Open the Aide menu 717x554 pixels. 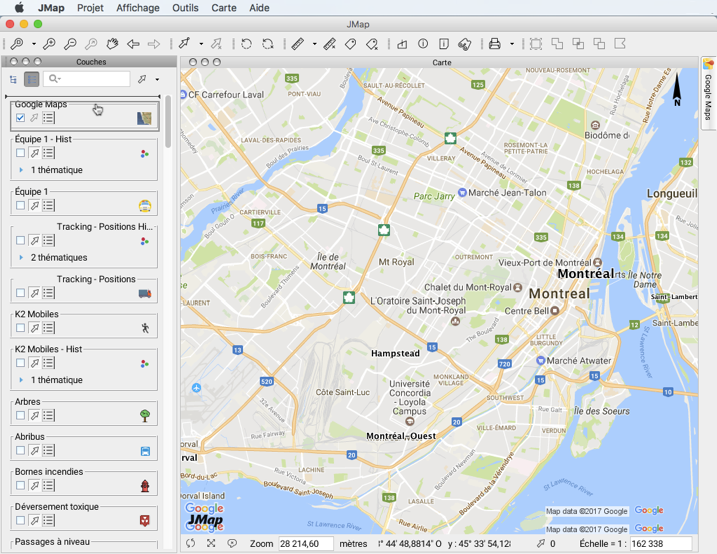259,8
